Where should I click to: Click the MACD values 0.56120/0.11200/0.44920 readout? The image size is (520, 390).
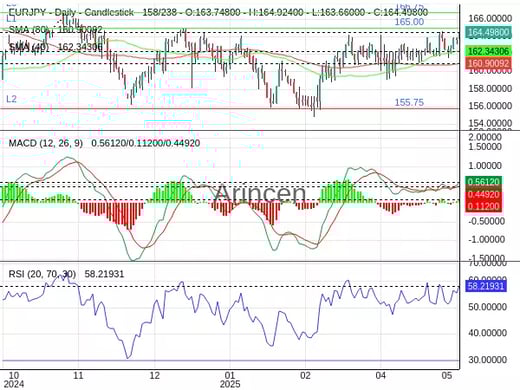pos(146,143)
